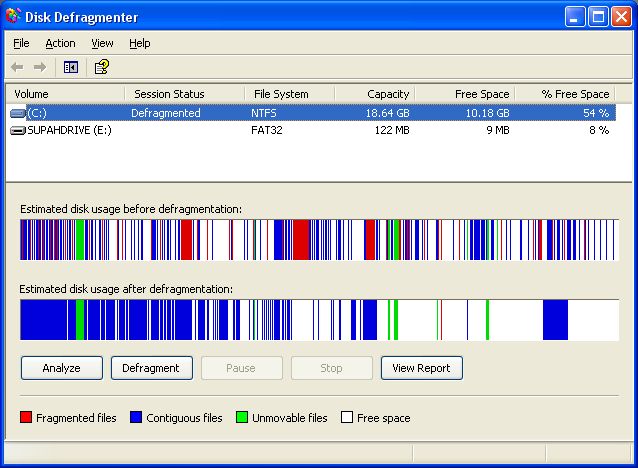This screenshot has height=468, width=638.
Task: Select the (C:) drive icon
Action: pos(18,113)
